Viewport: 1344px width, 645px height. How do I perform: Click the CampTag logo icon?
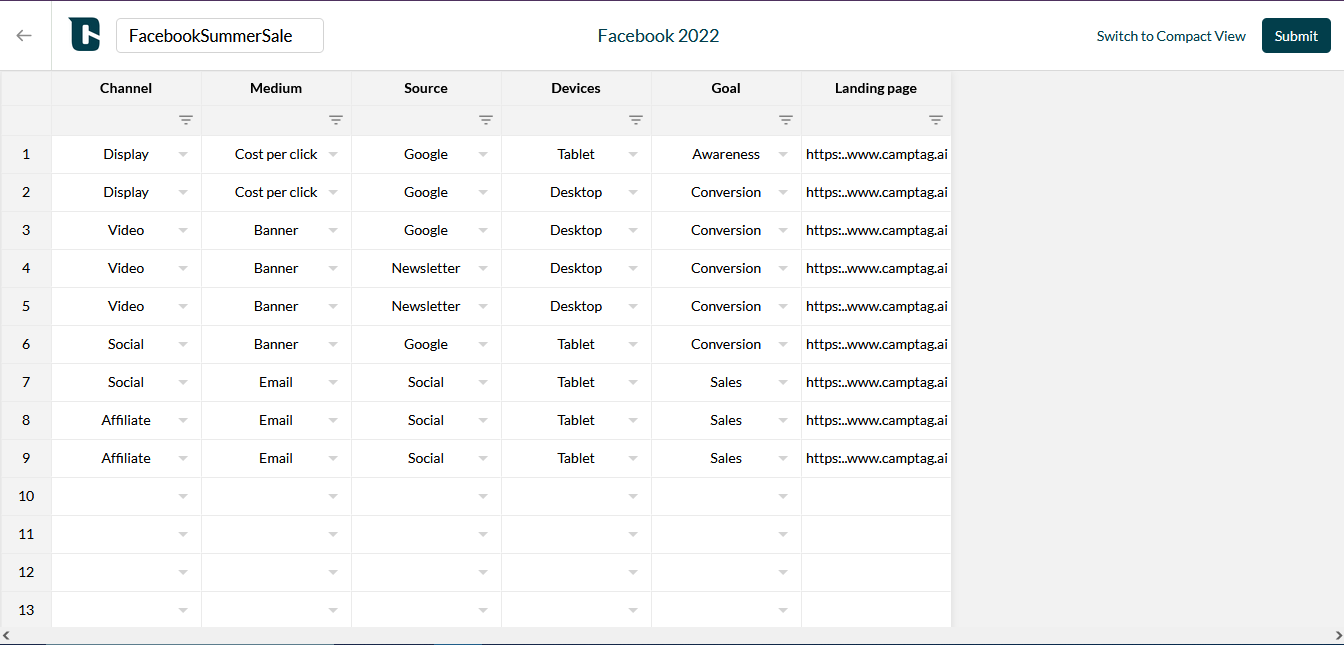coord(84,35)
